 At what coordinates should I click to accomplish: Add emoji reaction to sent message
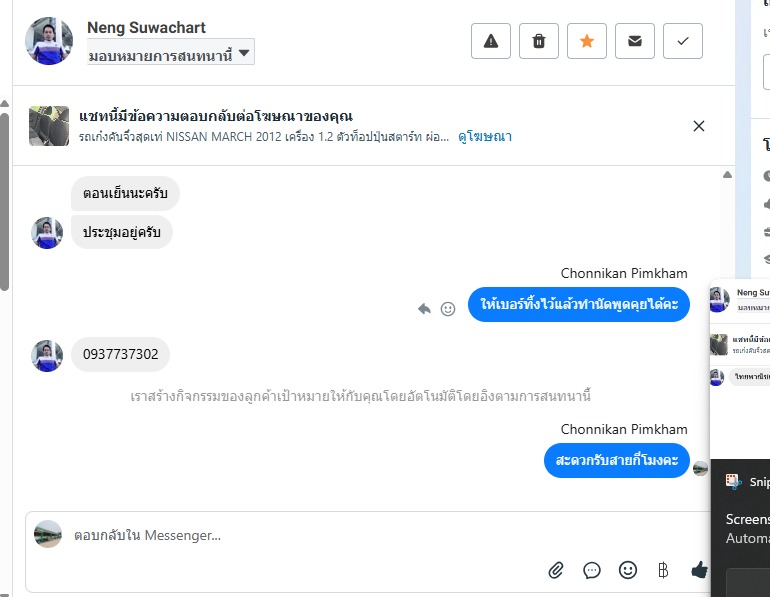(448, 309)
